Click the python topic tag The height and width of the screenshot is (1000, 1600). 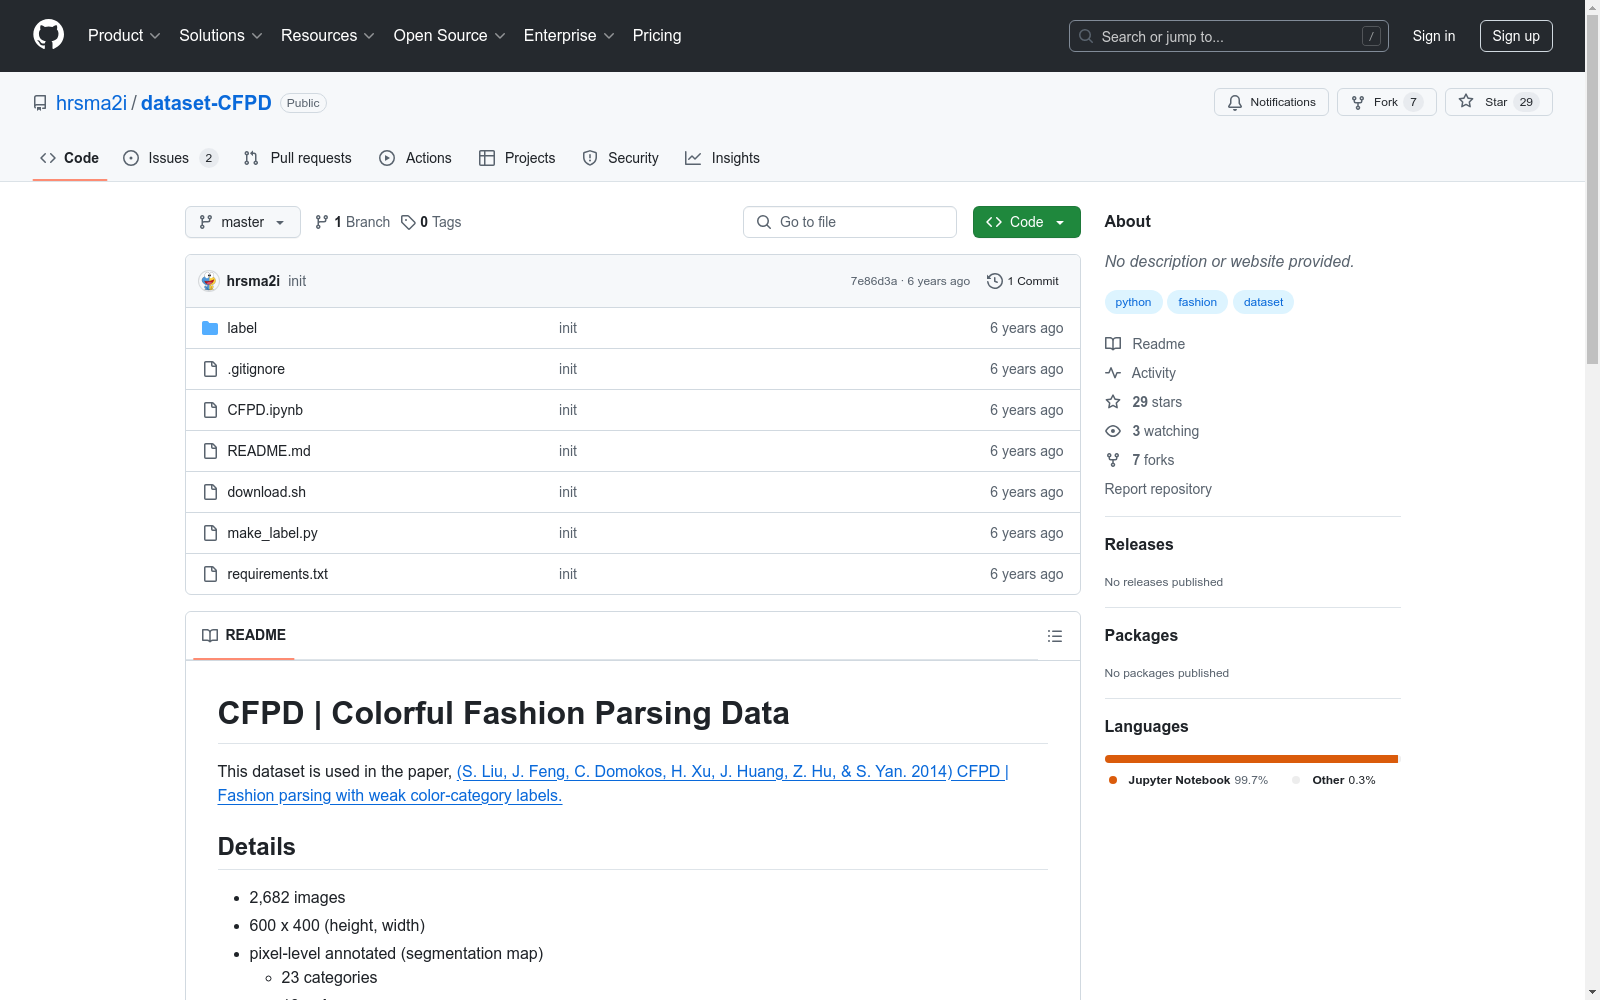click(x=1133, y=302)
